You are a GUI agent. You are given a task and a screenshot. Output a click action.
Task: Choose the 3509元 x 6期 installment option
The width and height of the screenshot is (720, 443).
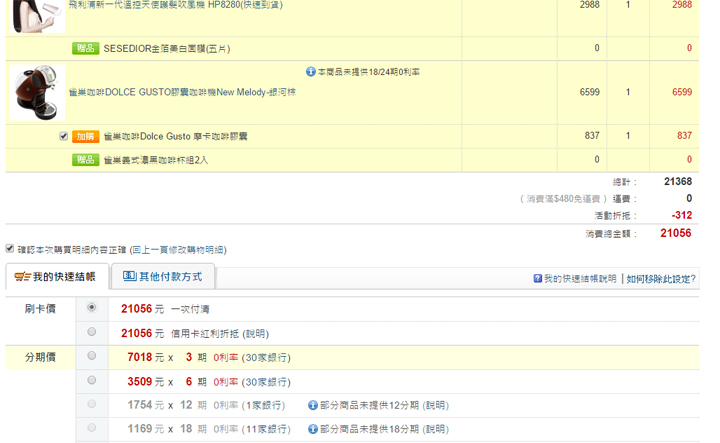[92, 380]
